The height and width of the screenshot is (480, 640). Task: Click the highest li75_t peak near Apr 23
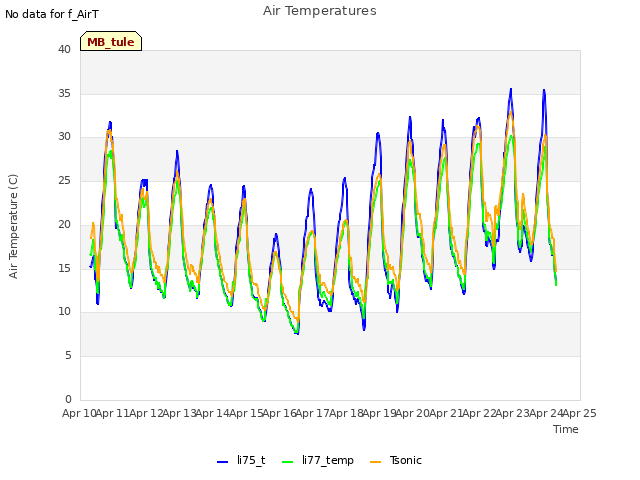point(511,89)
